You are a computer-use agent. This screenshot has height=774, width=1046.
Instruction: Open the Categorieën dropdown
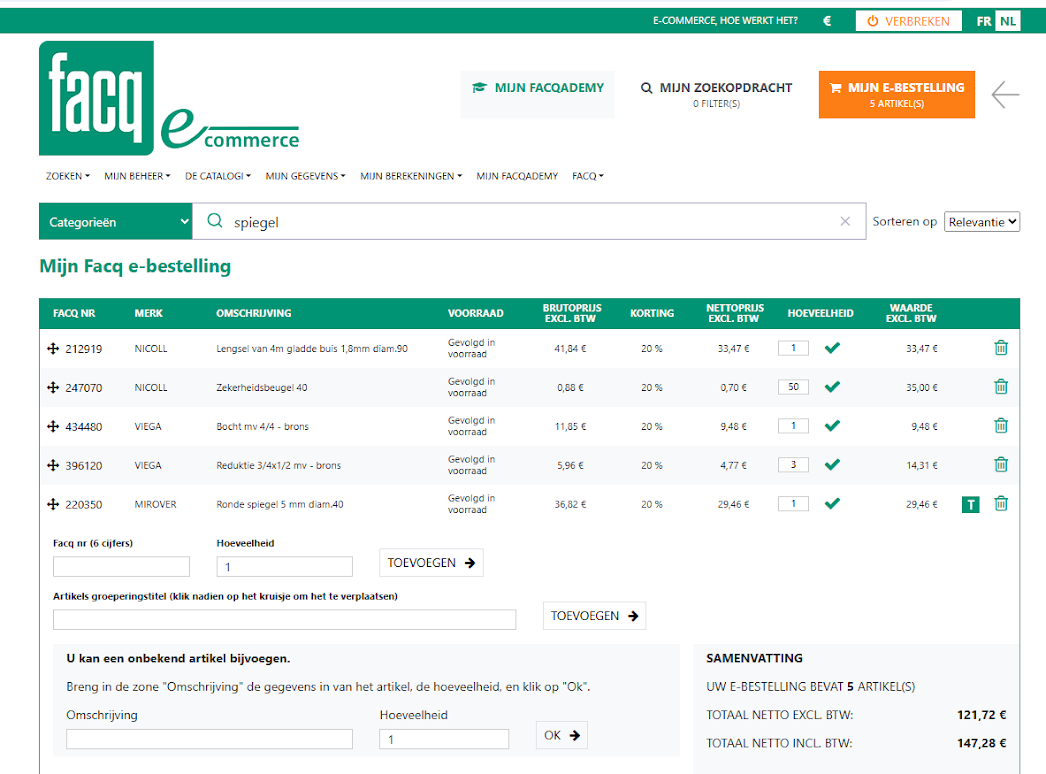pyautogui.click(x=115, y=222)
